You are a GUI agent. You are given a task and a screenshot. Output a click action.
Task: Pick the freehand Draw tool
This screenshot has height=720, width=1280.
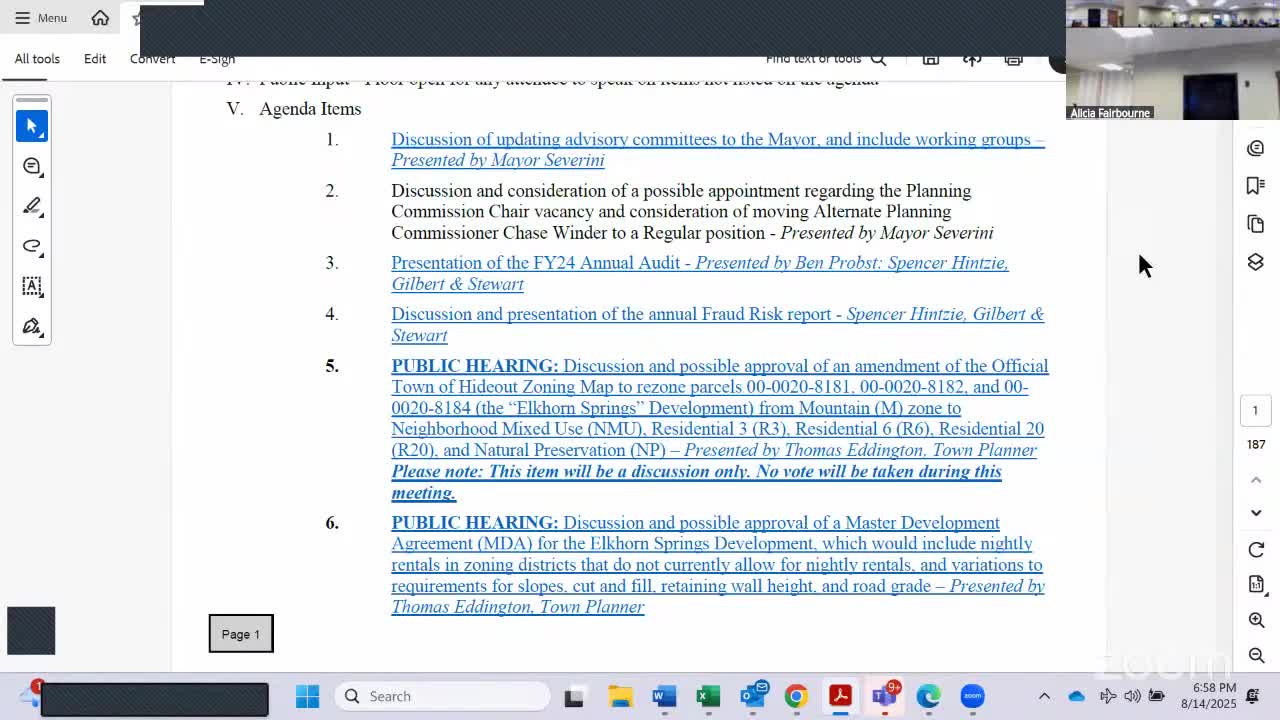coord(32,246)
